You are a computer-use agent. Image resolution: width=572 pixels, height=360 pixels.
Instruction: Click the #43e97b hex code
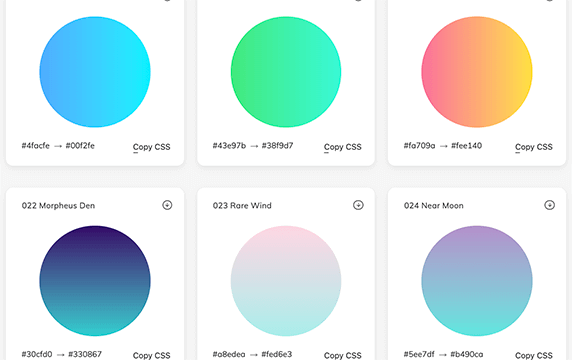(x=229, y=146)
